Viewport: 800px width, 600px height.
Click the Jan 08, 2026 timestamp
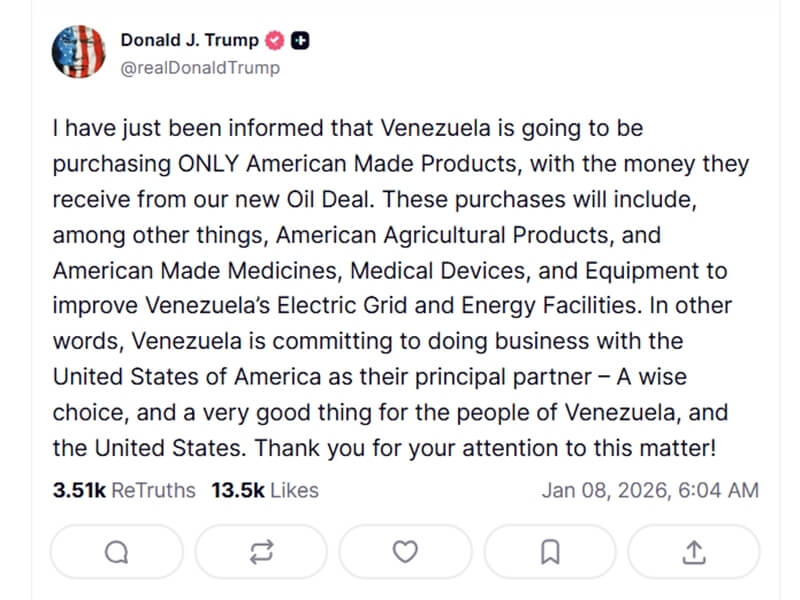(650, 490)
